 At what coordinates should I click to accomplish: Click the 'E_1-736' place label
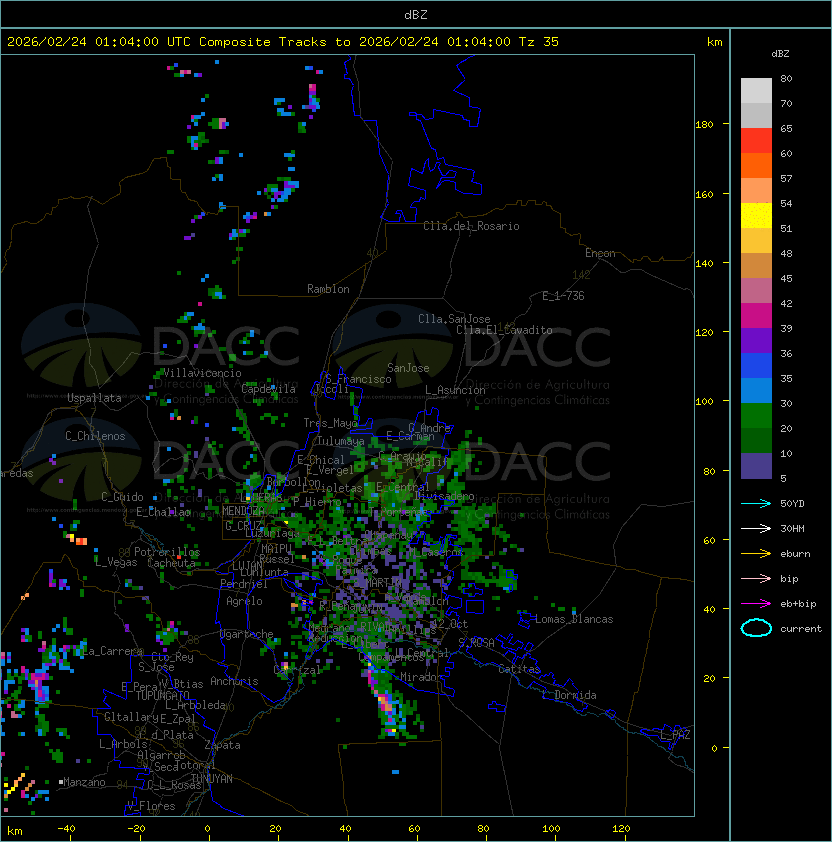tap(563, 296)
